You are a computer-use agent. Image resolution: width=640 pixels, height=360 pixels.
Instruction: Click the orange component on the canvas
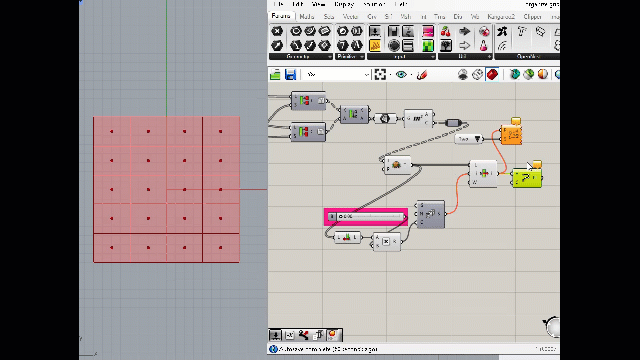pyautogui.click(x=511, y=135)
